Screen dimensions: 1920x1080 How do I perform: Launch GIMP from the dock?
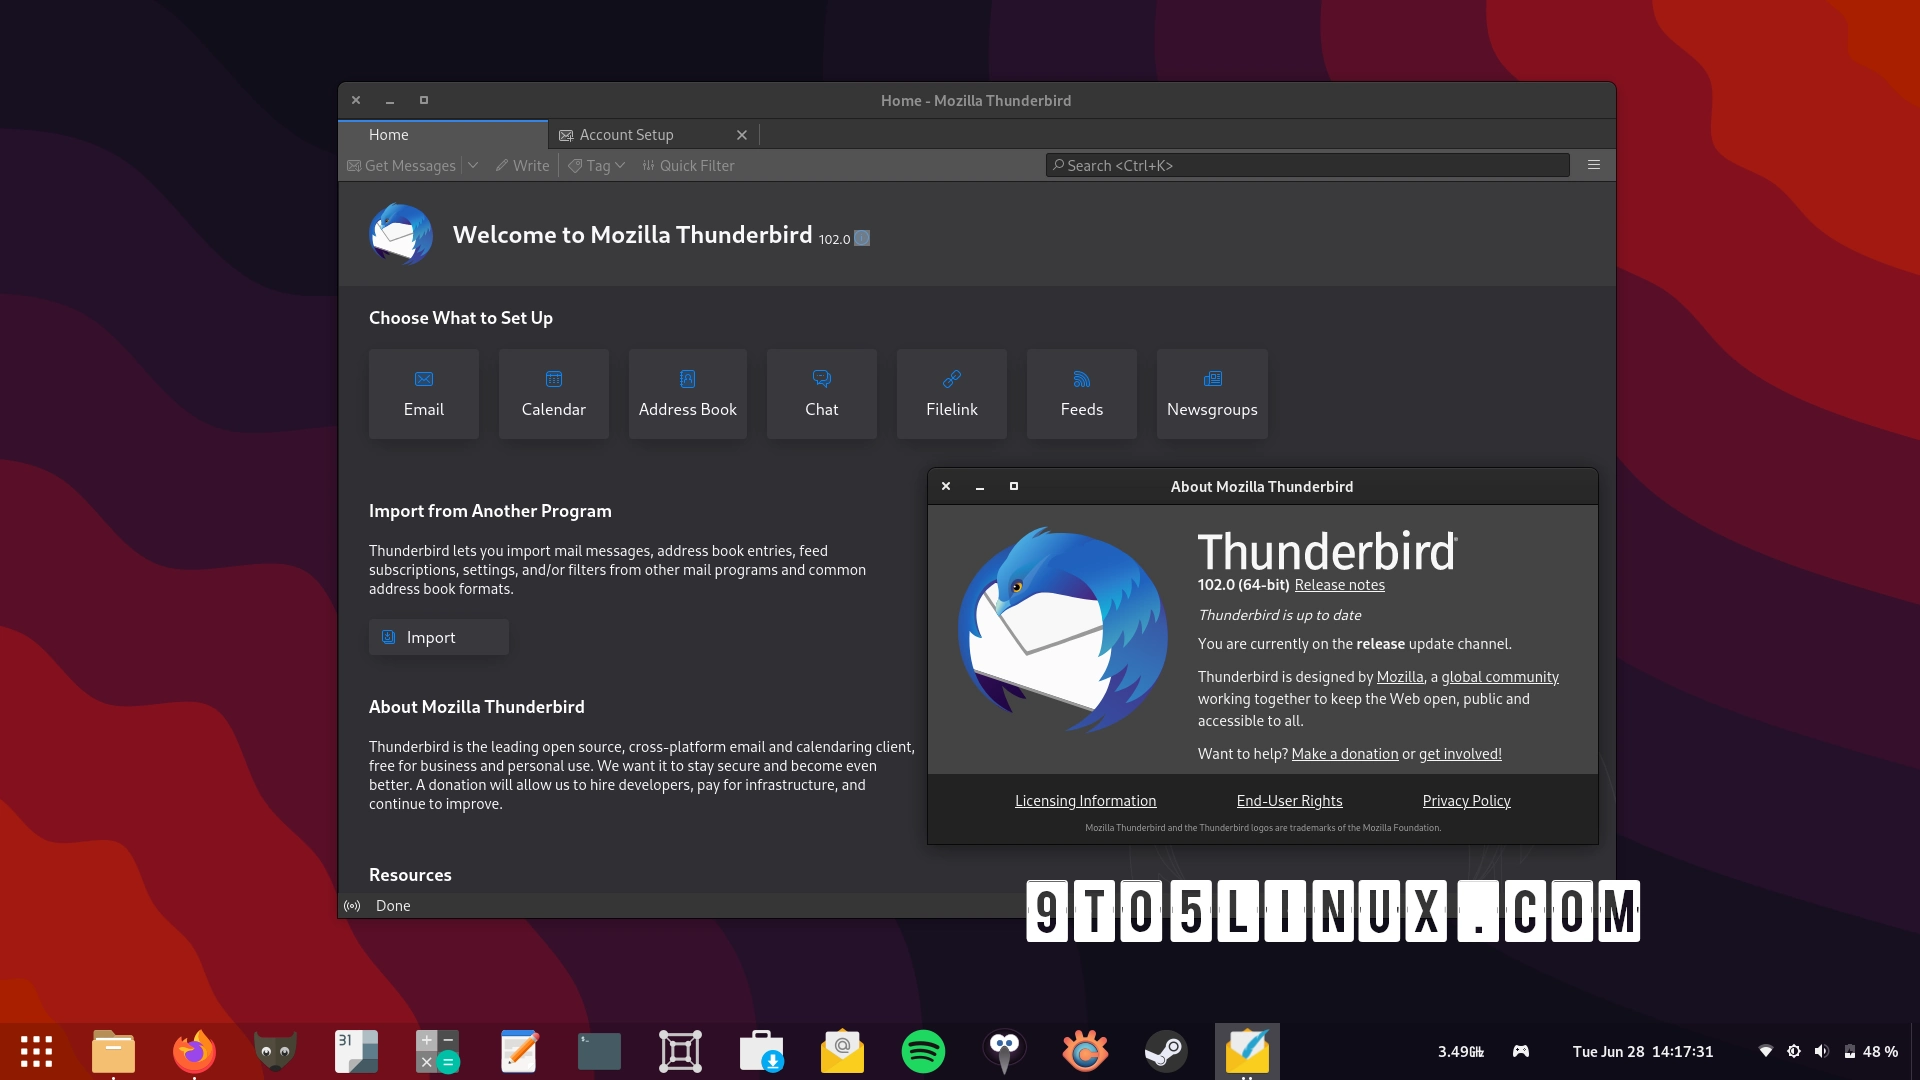coord(275,1051)
